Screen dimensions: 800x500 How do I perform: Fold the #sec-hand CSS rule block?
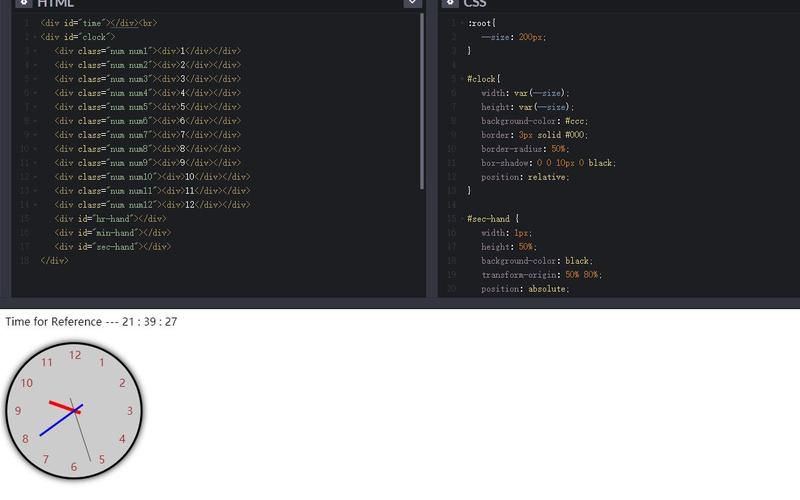point(461,219)
